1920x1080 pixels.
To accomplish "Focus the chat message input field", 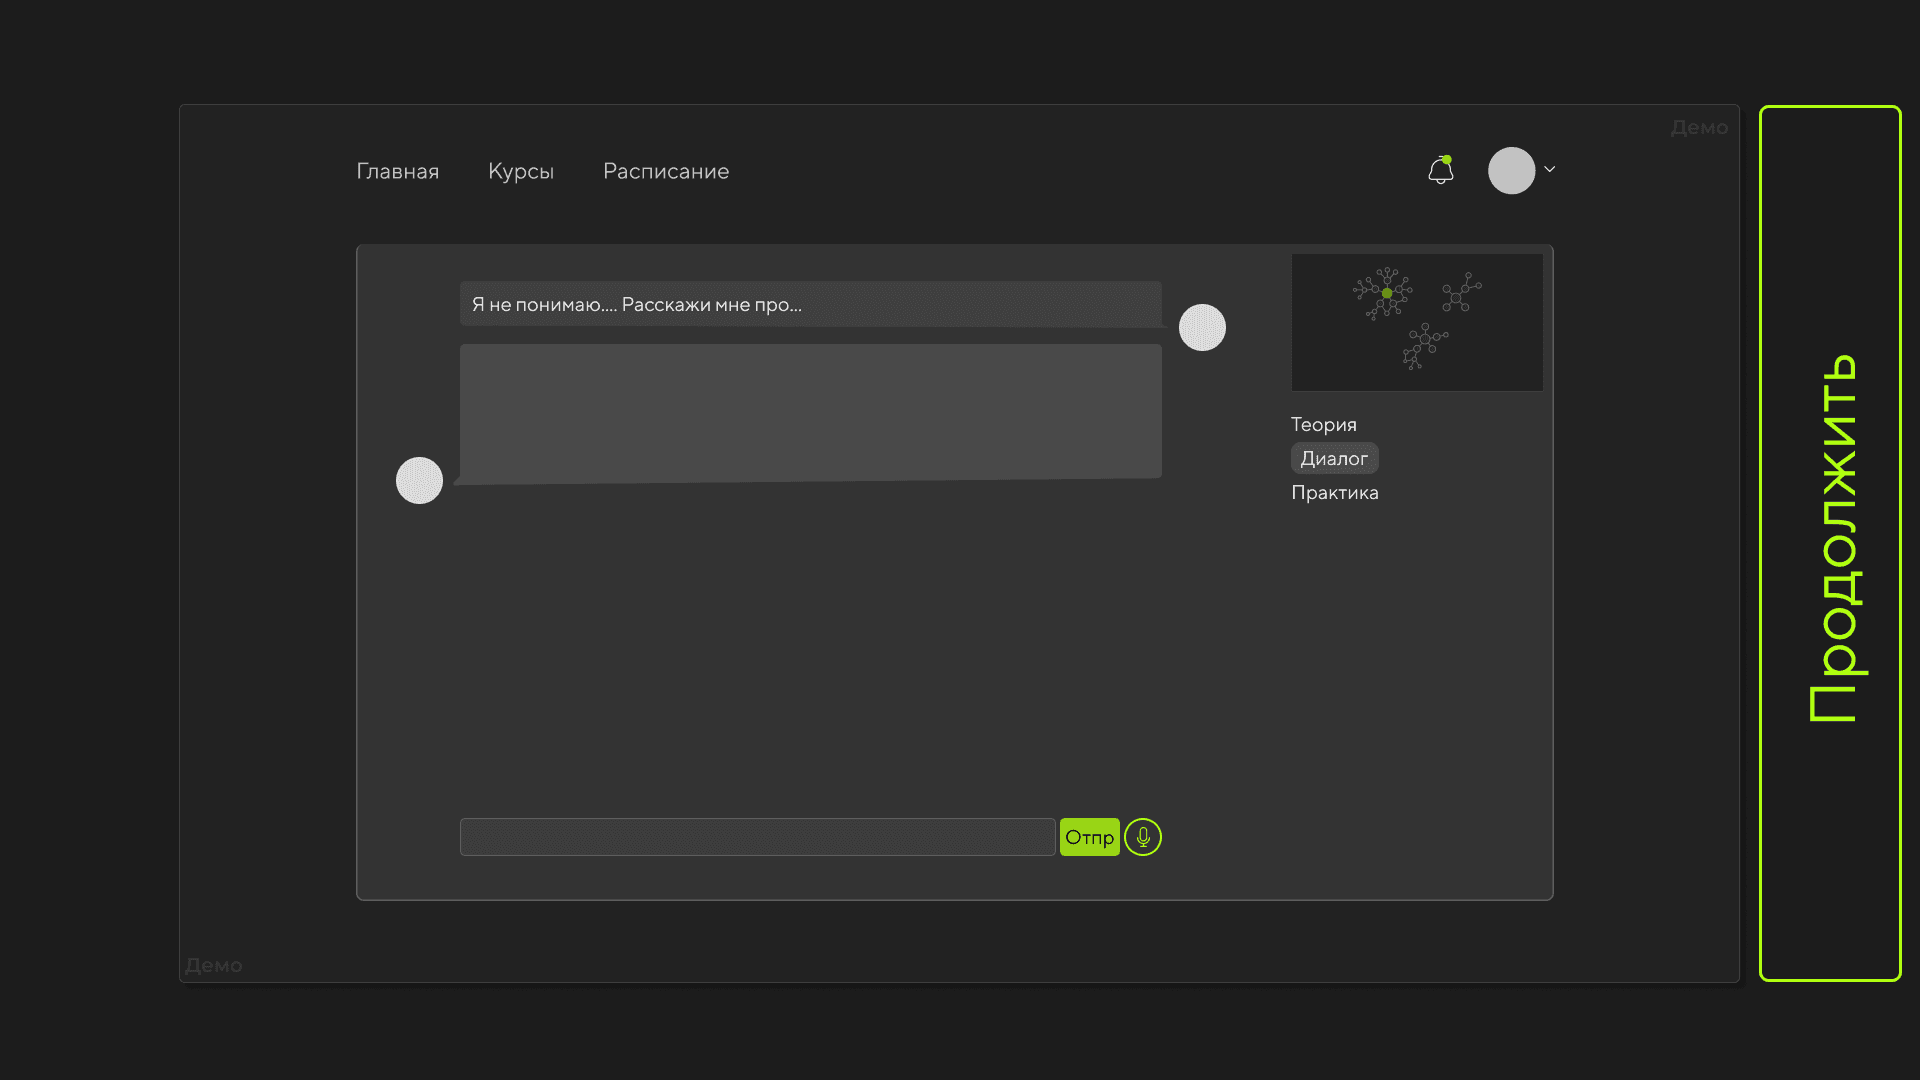I will click(757, 837).
